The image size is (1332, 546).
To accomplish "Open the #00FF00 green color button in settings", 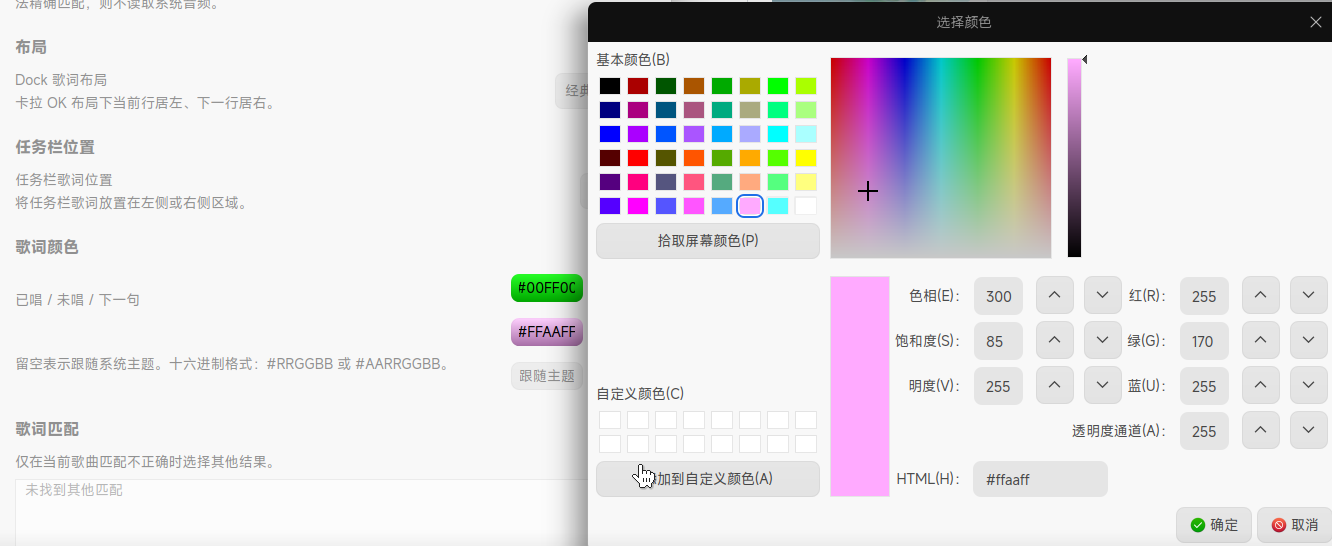I will [547, 288].
